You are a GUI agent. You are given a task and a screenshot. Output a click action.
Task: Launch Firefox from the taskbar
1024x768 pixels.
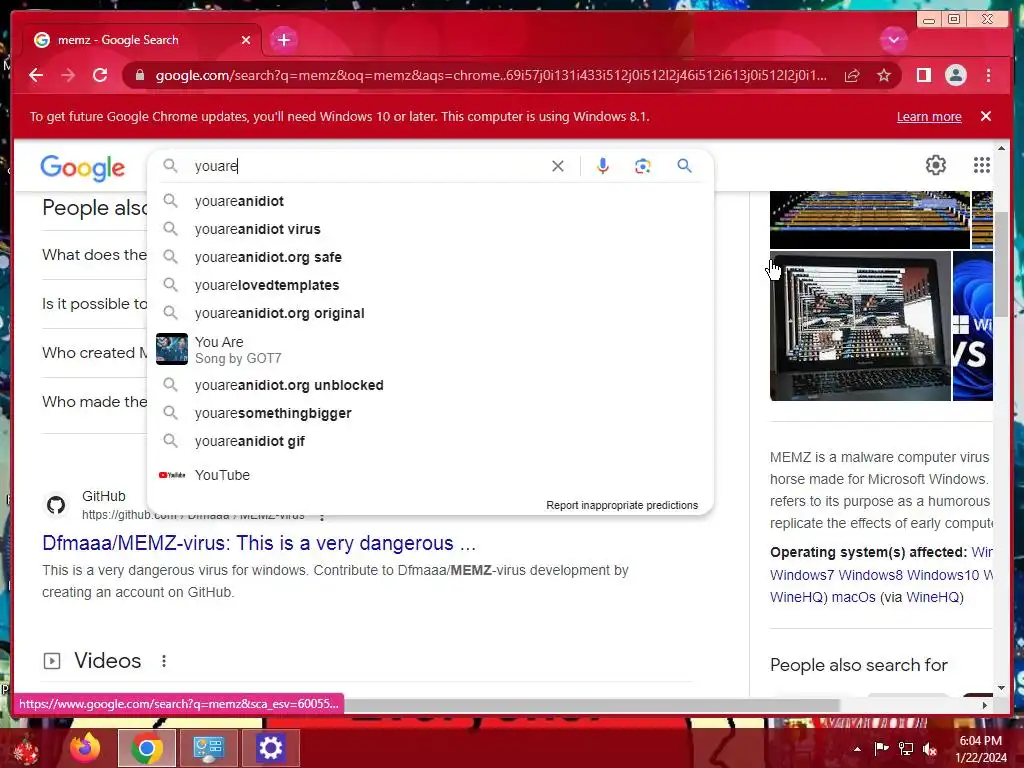[86, 748]
